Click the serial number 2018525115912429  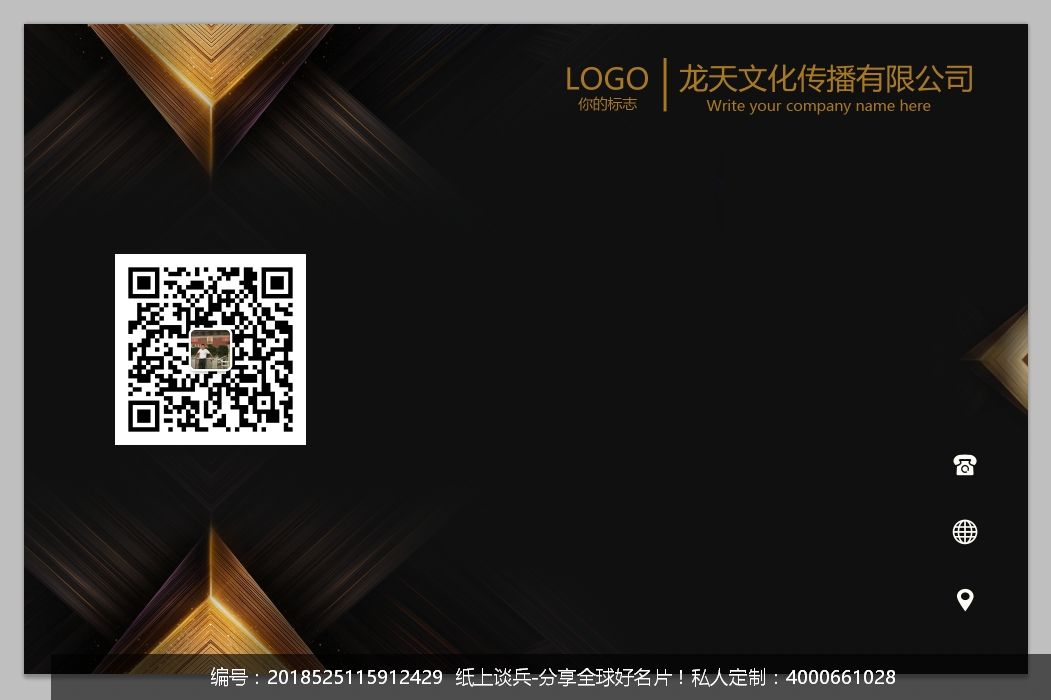pos(355,677)
